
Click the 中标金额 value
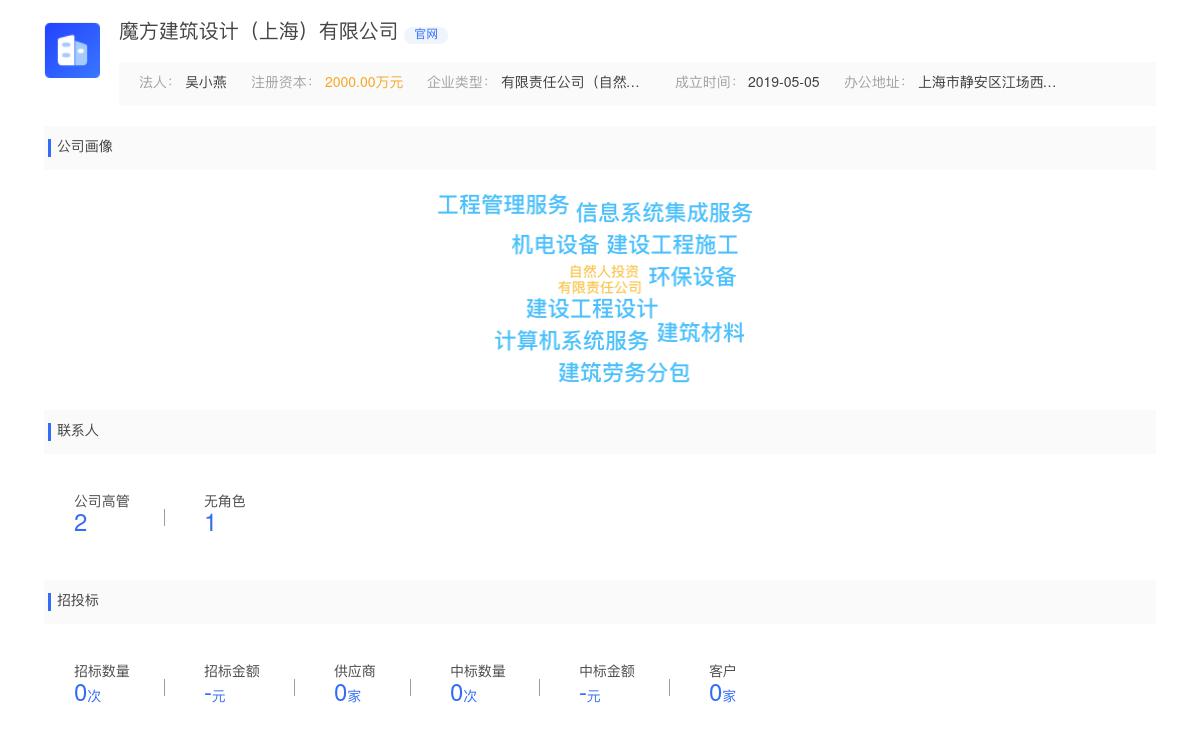[x=590, y=694]
